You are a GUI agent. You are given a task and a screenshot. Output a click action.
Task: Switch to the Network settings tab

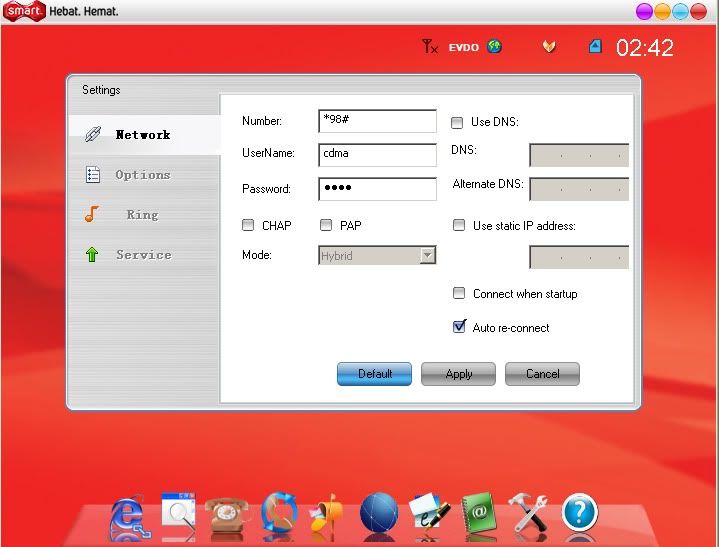(144, 135)
